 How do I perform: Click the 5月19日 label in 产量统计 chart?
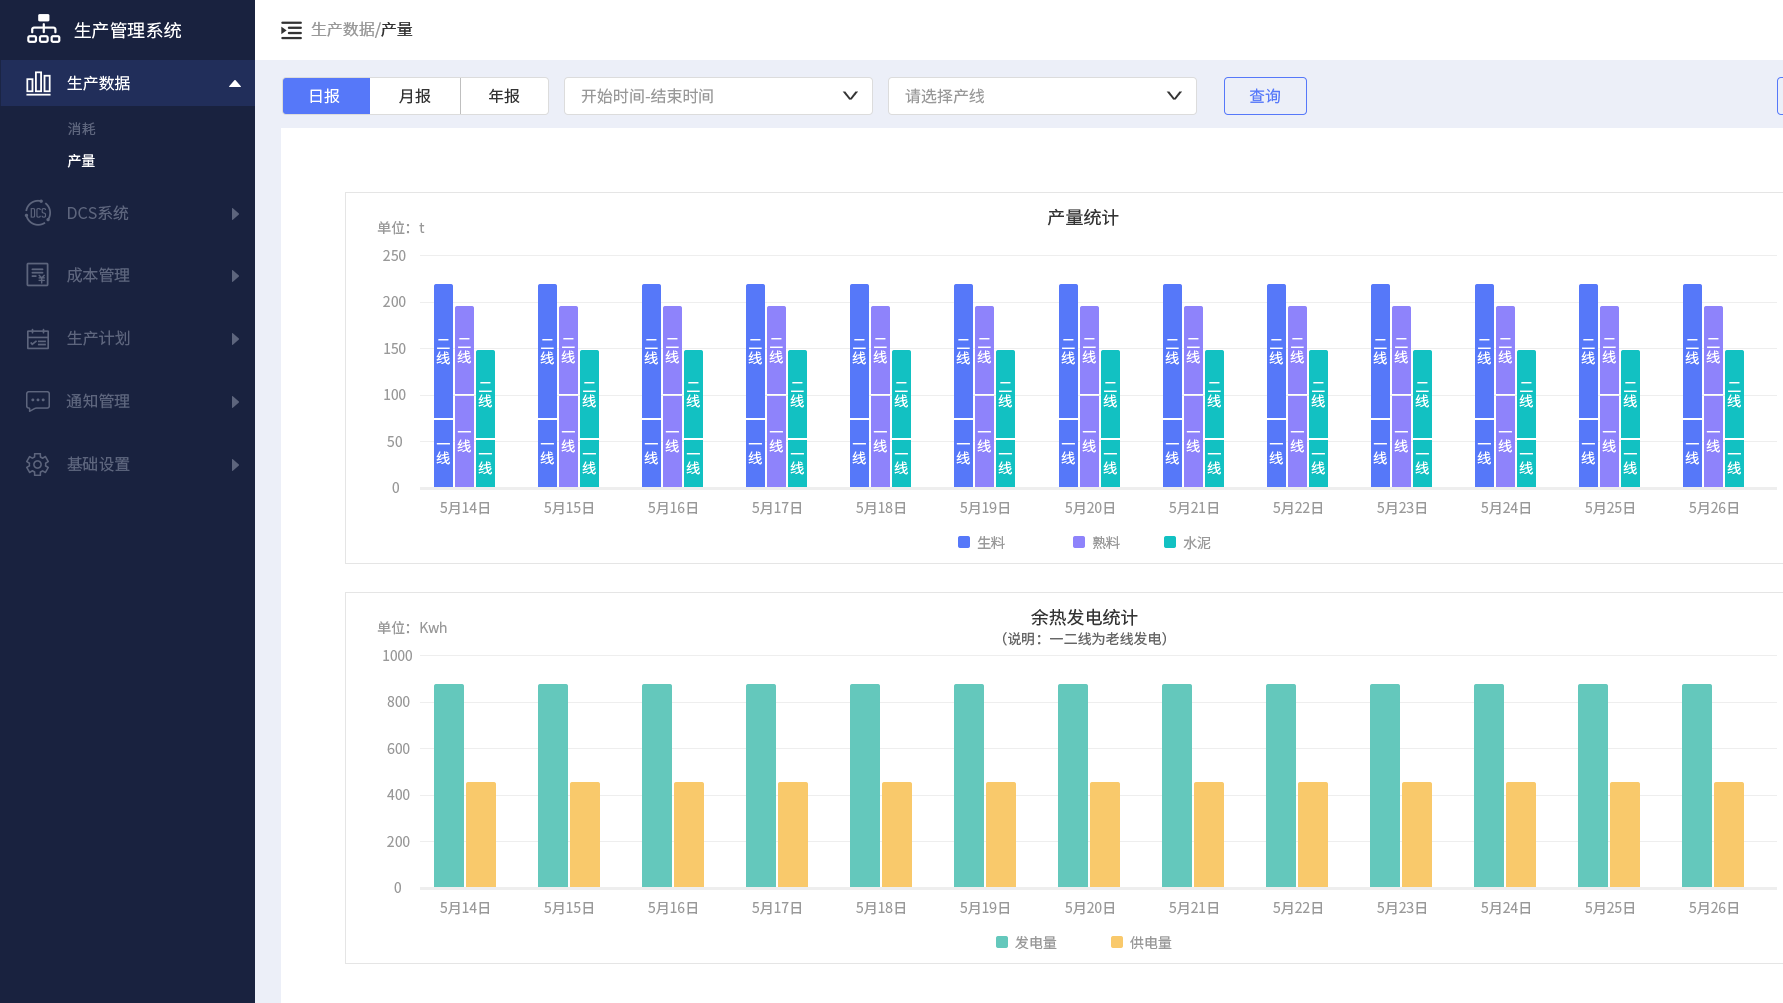(x=985, y=508)
